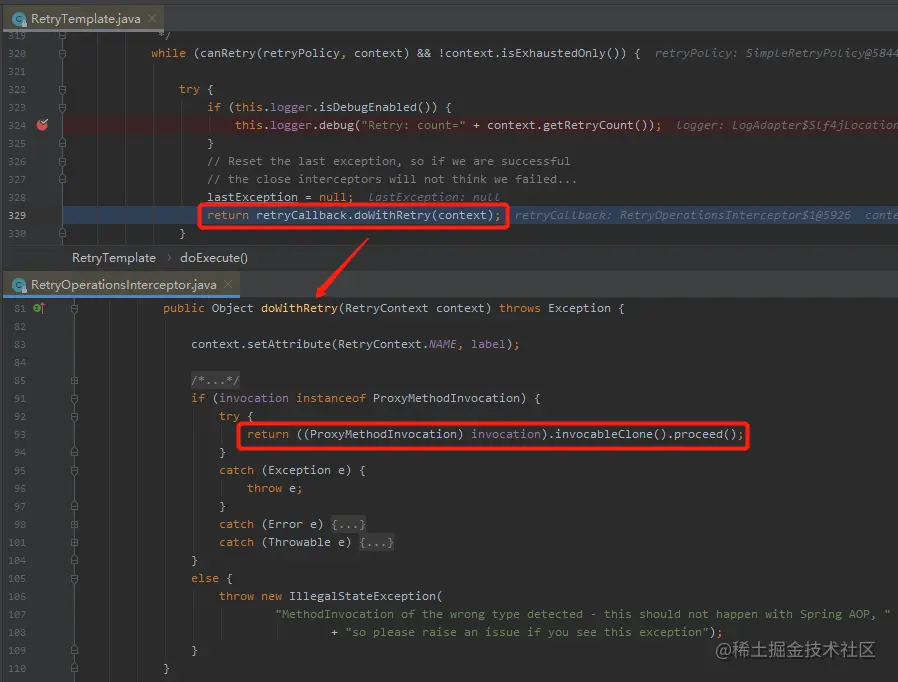Click isExhaustedOnly() on line 320
898x682 pixels.
(x=563, y=53)
